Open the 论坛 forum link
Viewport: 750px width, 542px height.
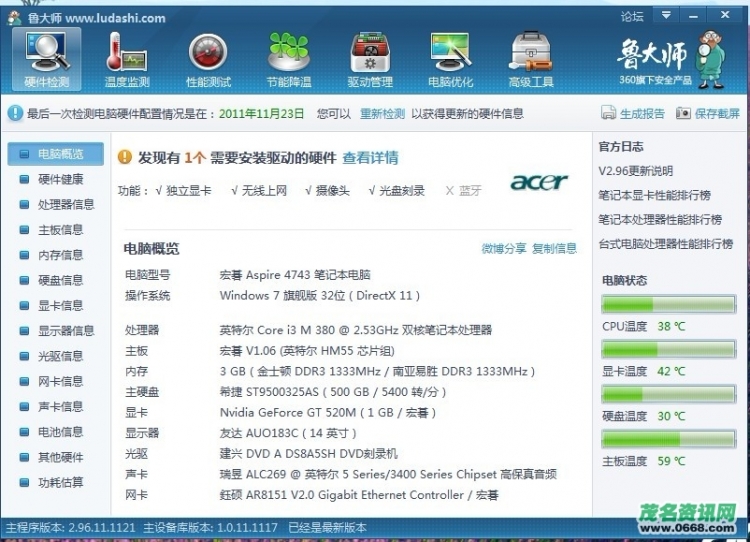[x=632, y=17]
